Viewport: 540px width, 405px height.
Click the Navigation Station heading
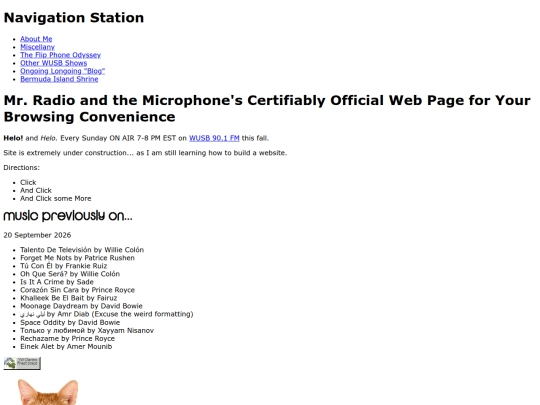(x=74, y=18)
